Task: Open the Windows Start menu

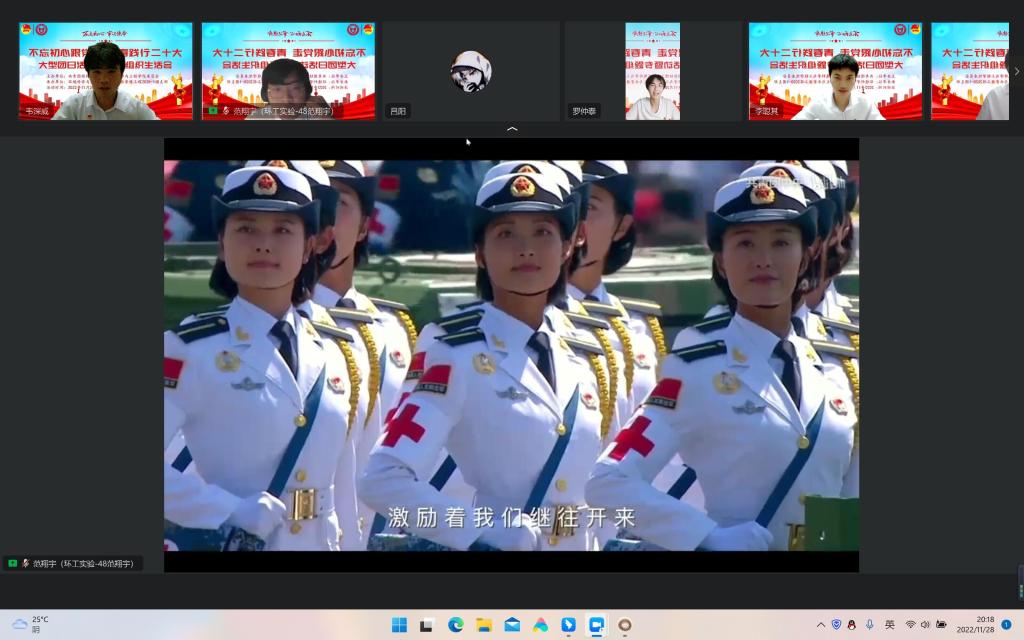Action: tap(399, 625)
